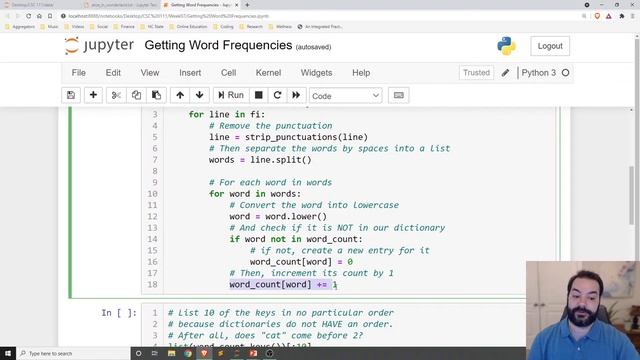Open the Online Education bookmark folder

tap(189, 27)
